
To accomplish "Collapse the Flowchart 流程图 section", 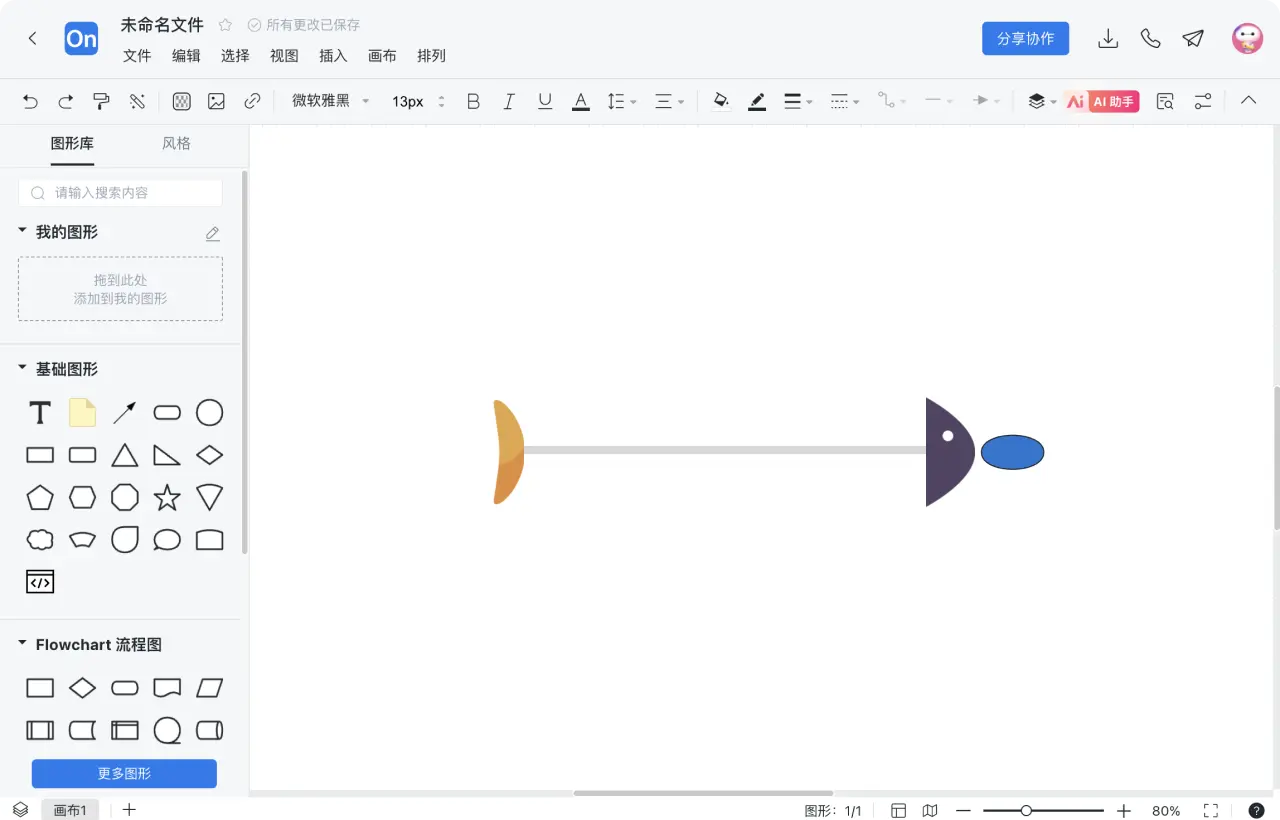I will 22,645.
